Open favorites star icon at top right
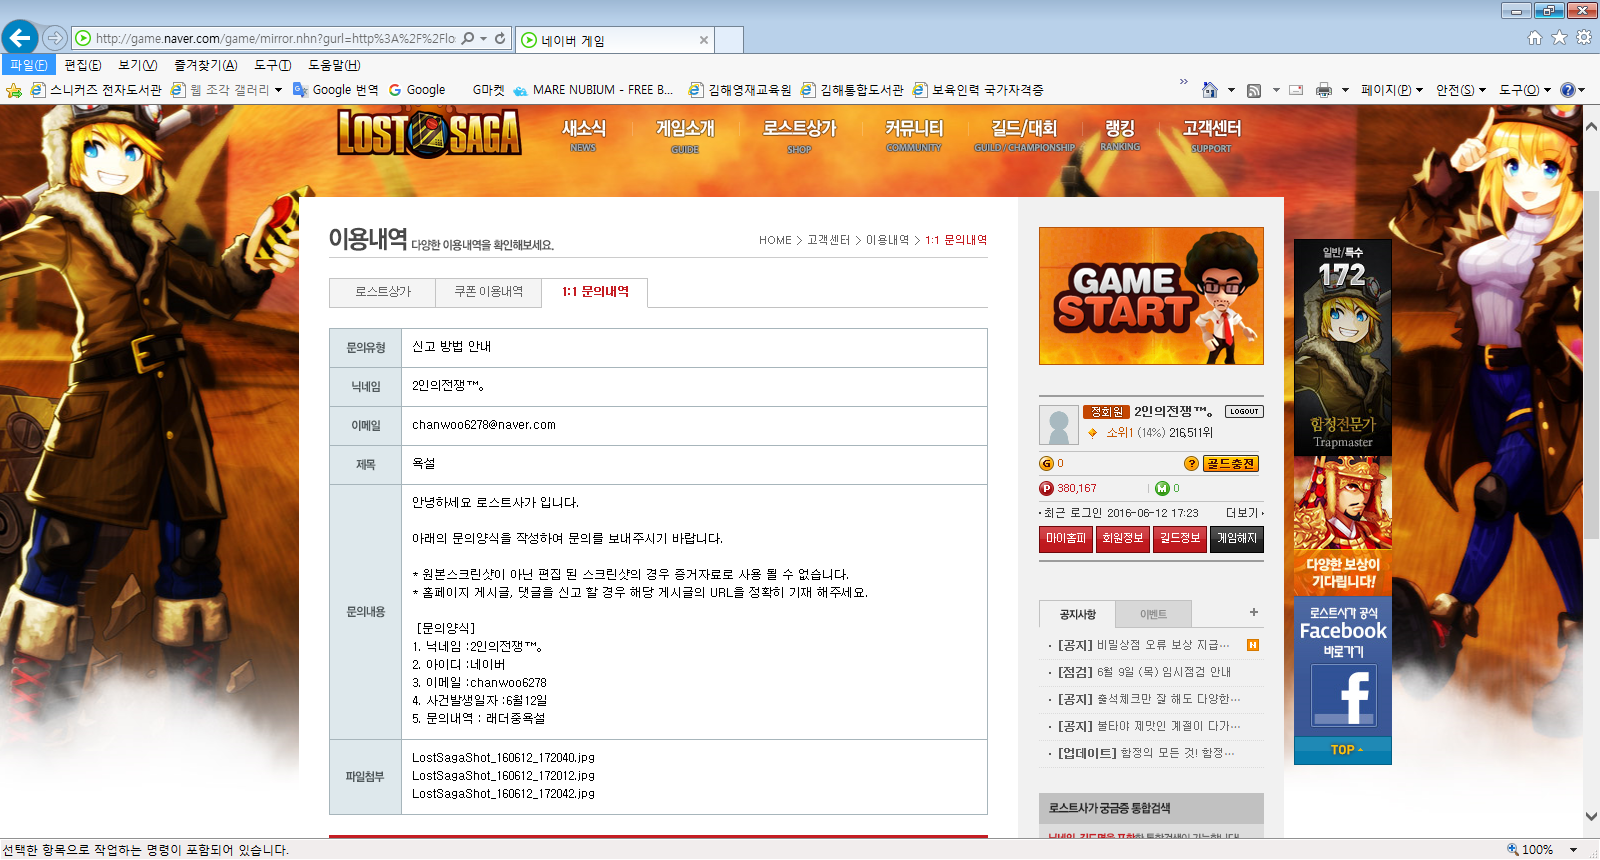1600x860 pixels. click(x=1559, y=38)
